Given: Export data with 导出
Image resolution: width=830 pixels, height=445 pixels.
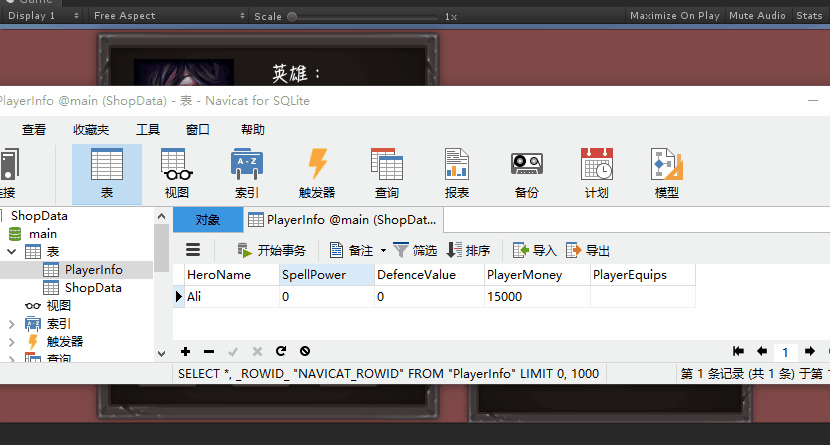Looking at the screenshot, I should point(588,250).
